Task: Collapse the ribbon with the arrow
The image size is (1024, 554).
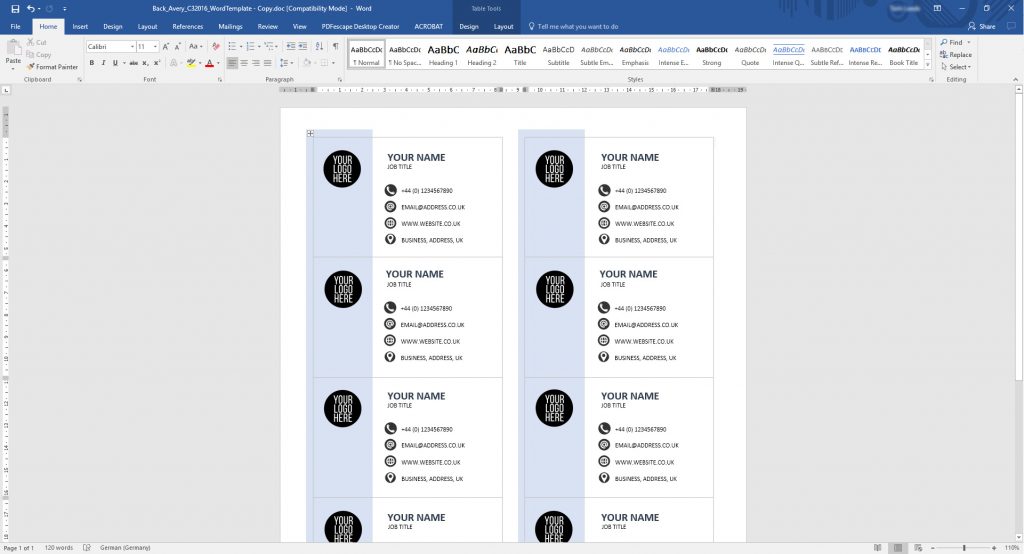Action: pos(1016,80)
